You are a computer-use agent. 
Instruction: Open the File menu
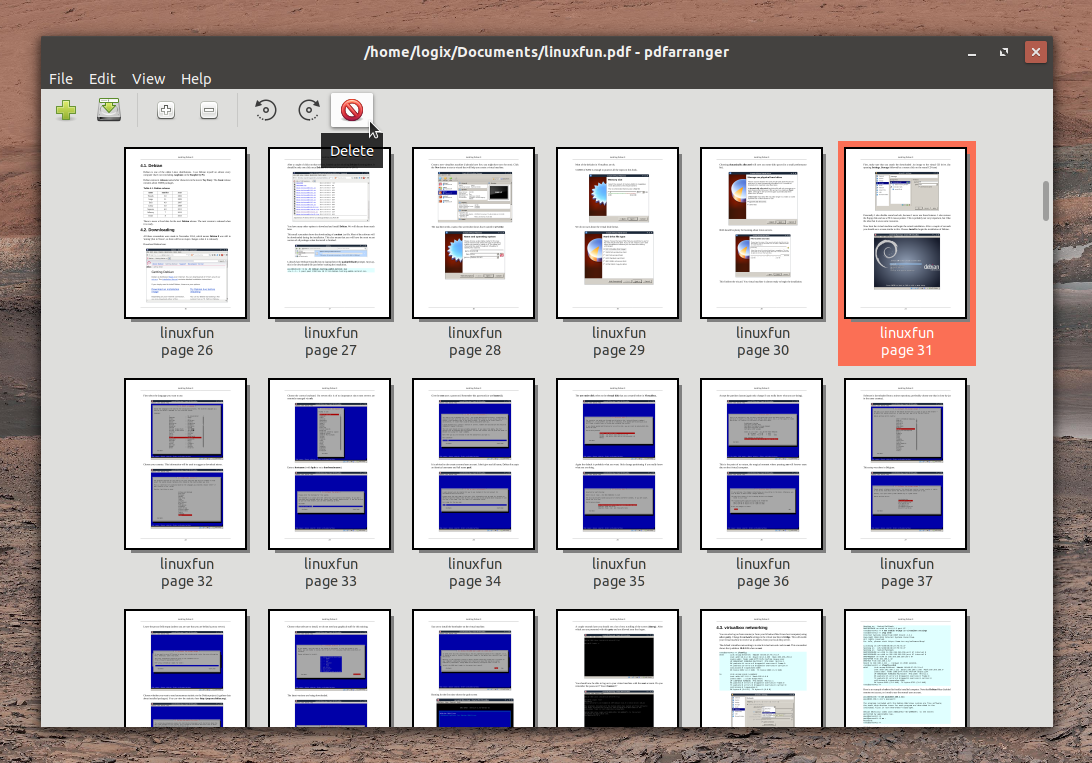[61, 79]
